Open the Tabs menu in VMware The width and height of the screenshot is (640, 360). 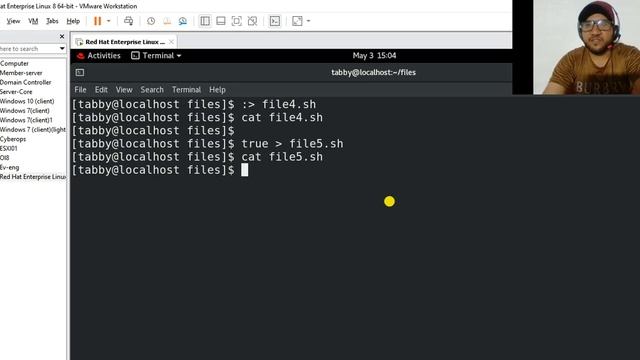click(52, 21)
